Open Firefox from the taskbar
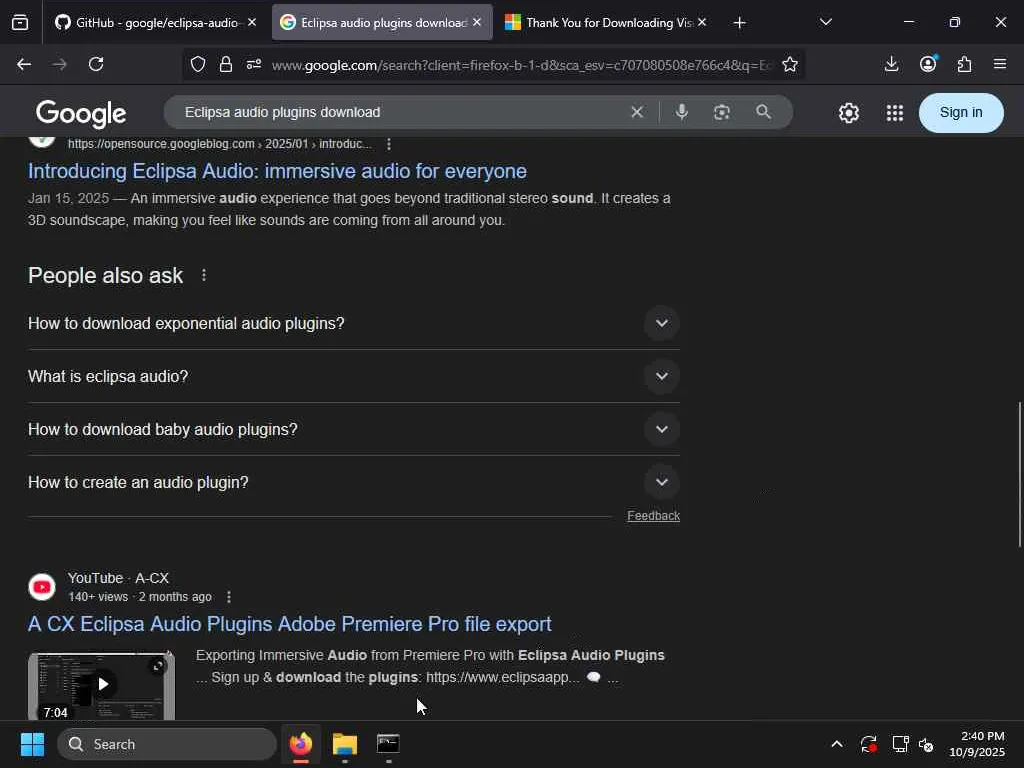The image size is (1024, 768). 300,744
